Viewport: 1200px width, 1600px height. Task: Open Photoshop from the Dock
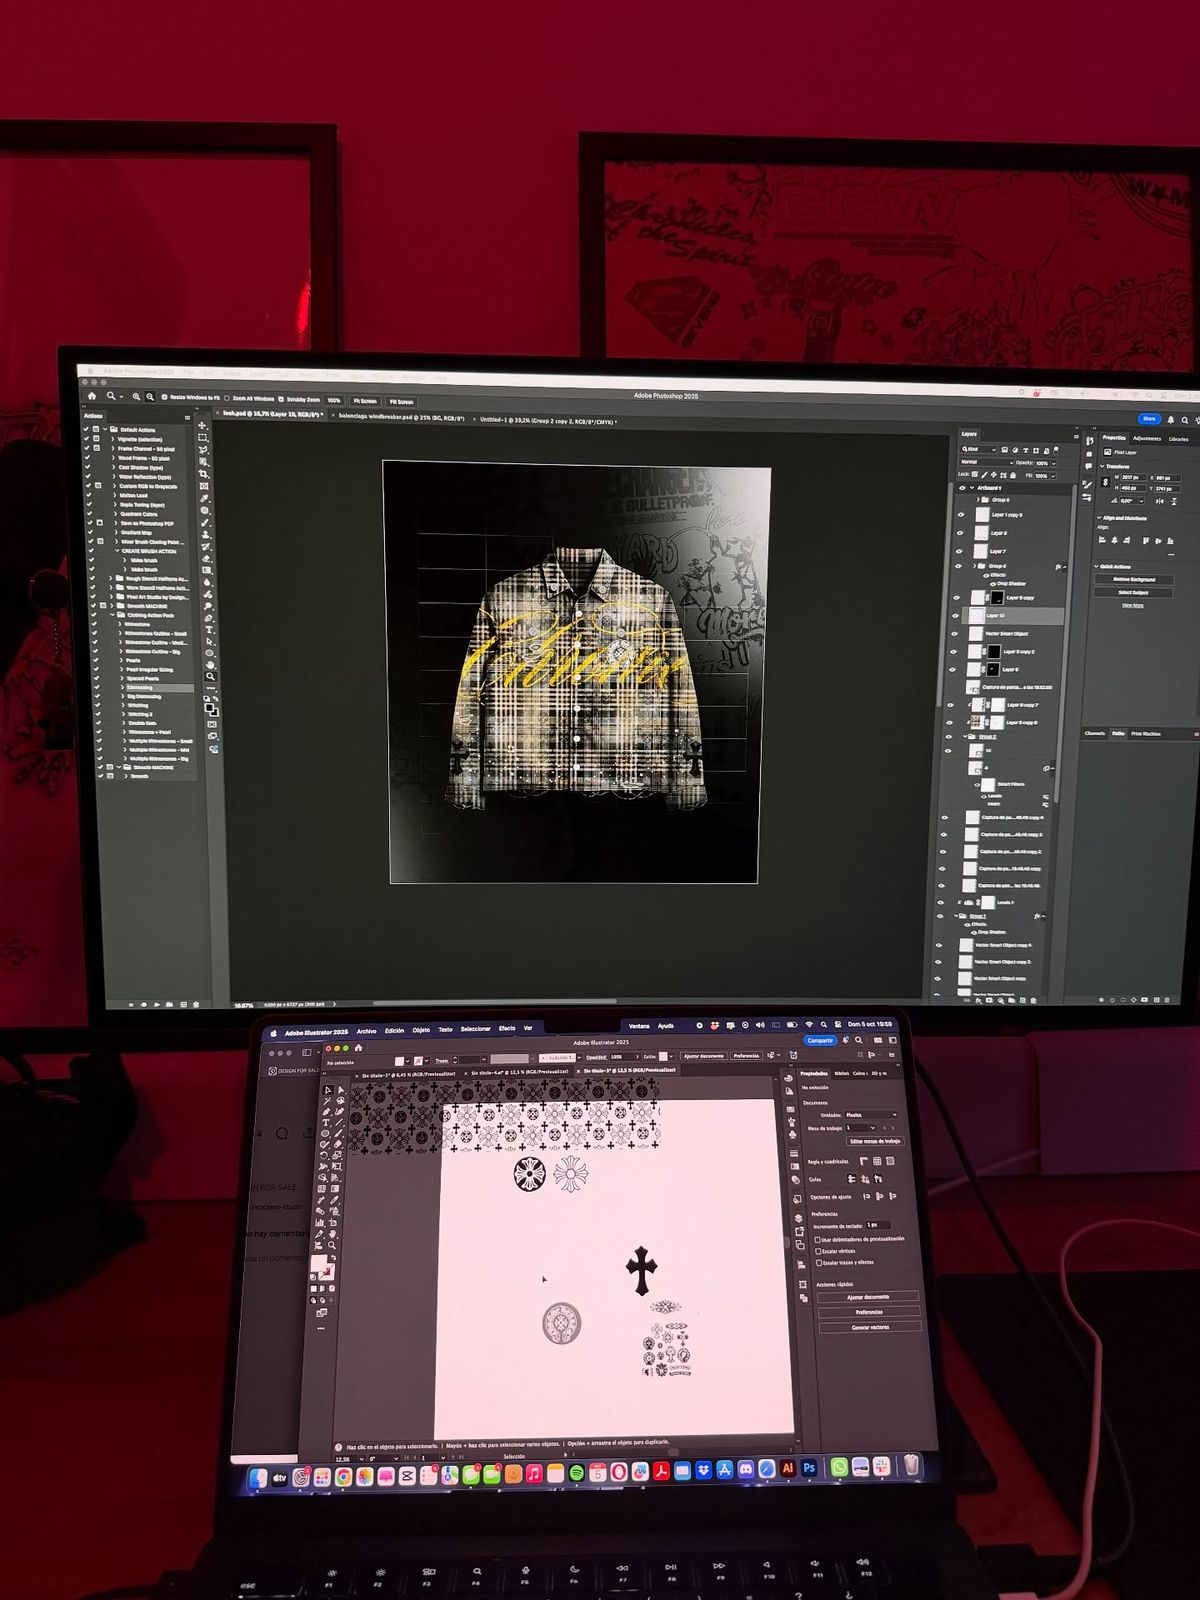809,1467
